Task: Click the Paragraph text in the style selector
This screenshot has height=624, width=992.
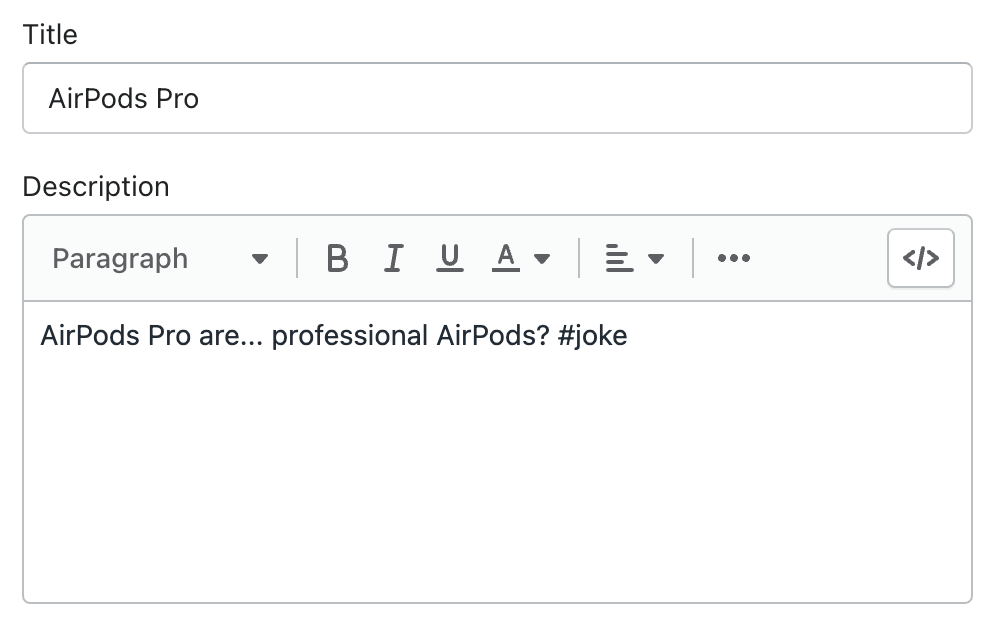Action: tap(119, 258)
